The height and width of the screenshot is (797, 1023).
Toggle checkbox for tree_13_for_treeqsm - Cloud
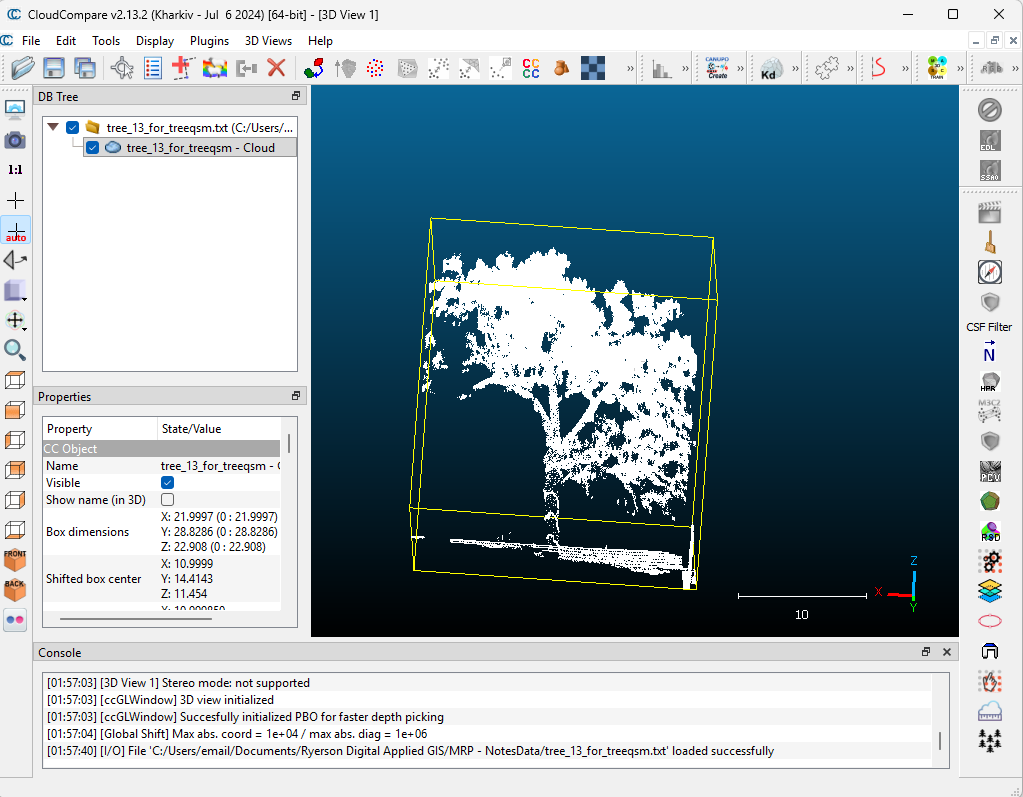pyautogui.click(x=92, y=148)
